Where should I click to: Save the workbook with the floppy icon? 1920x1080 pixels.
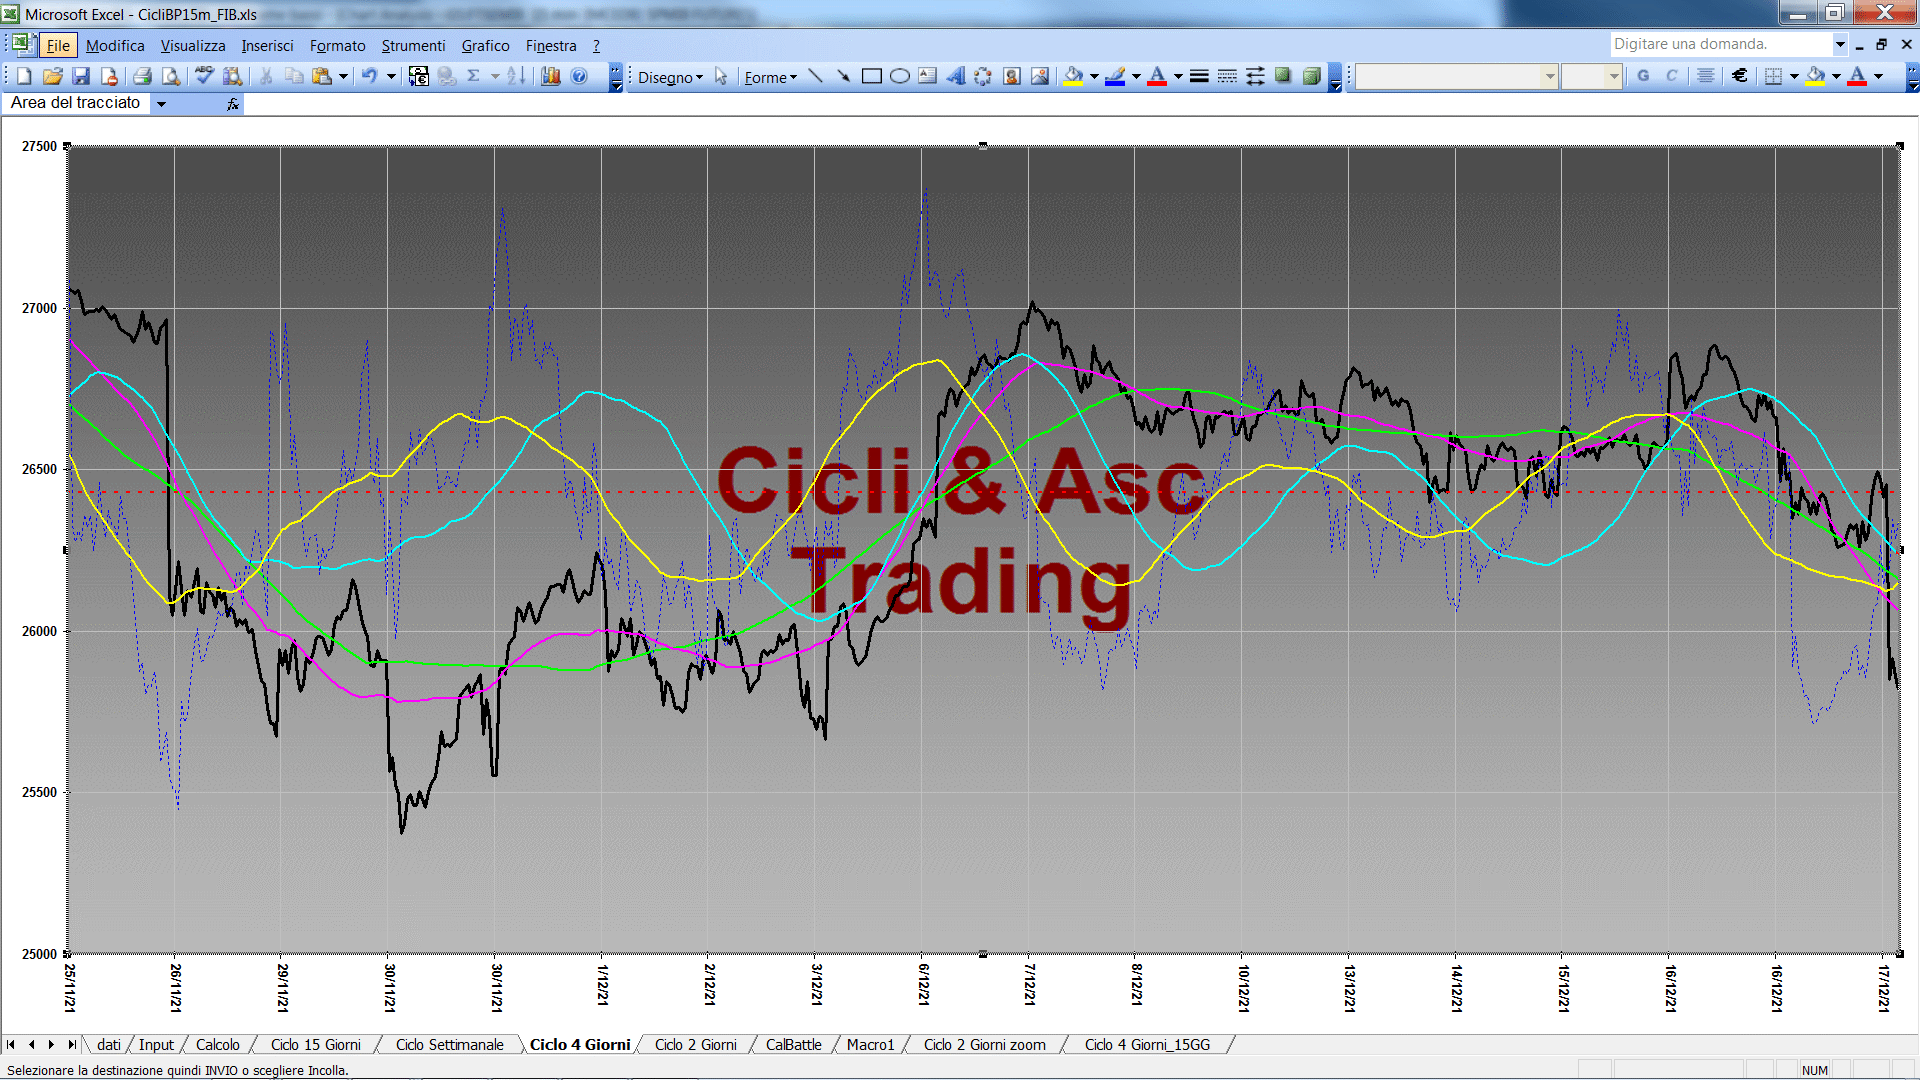coord(81,76)
